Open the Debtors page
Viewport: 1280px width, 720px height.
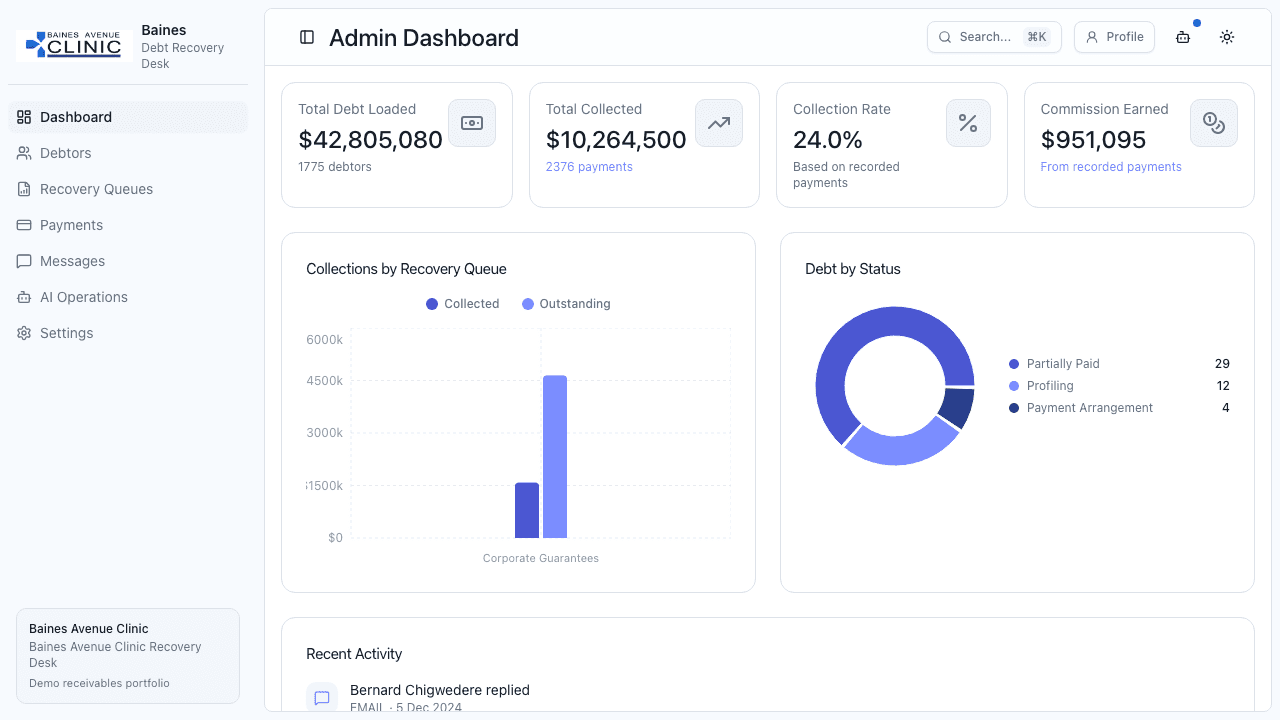[x=65, y=153]
